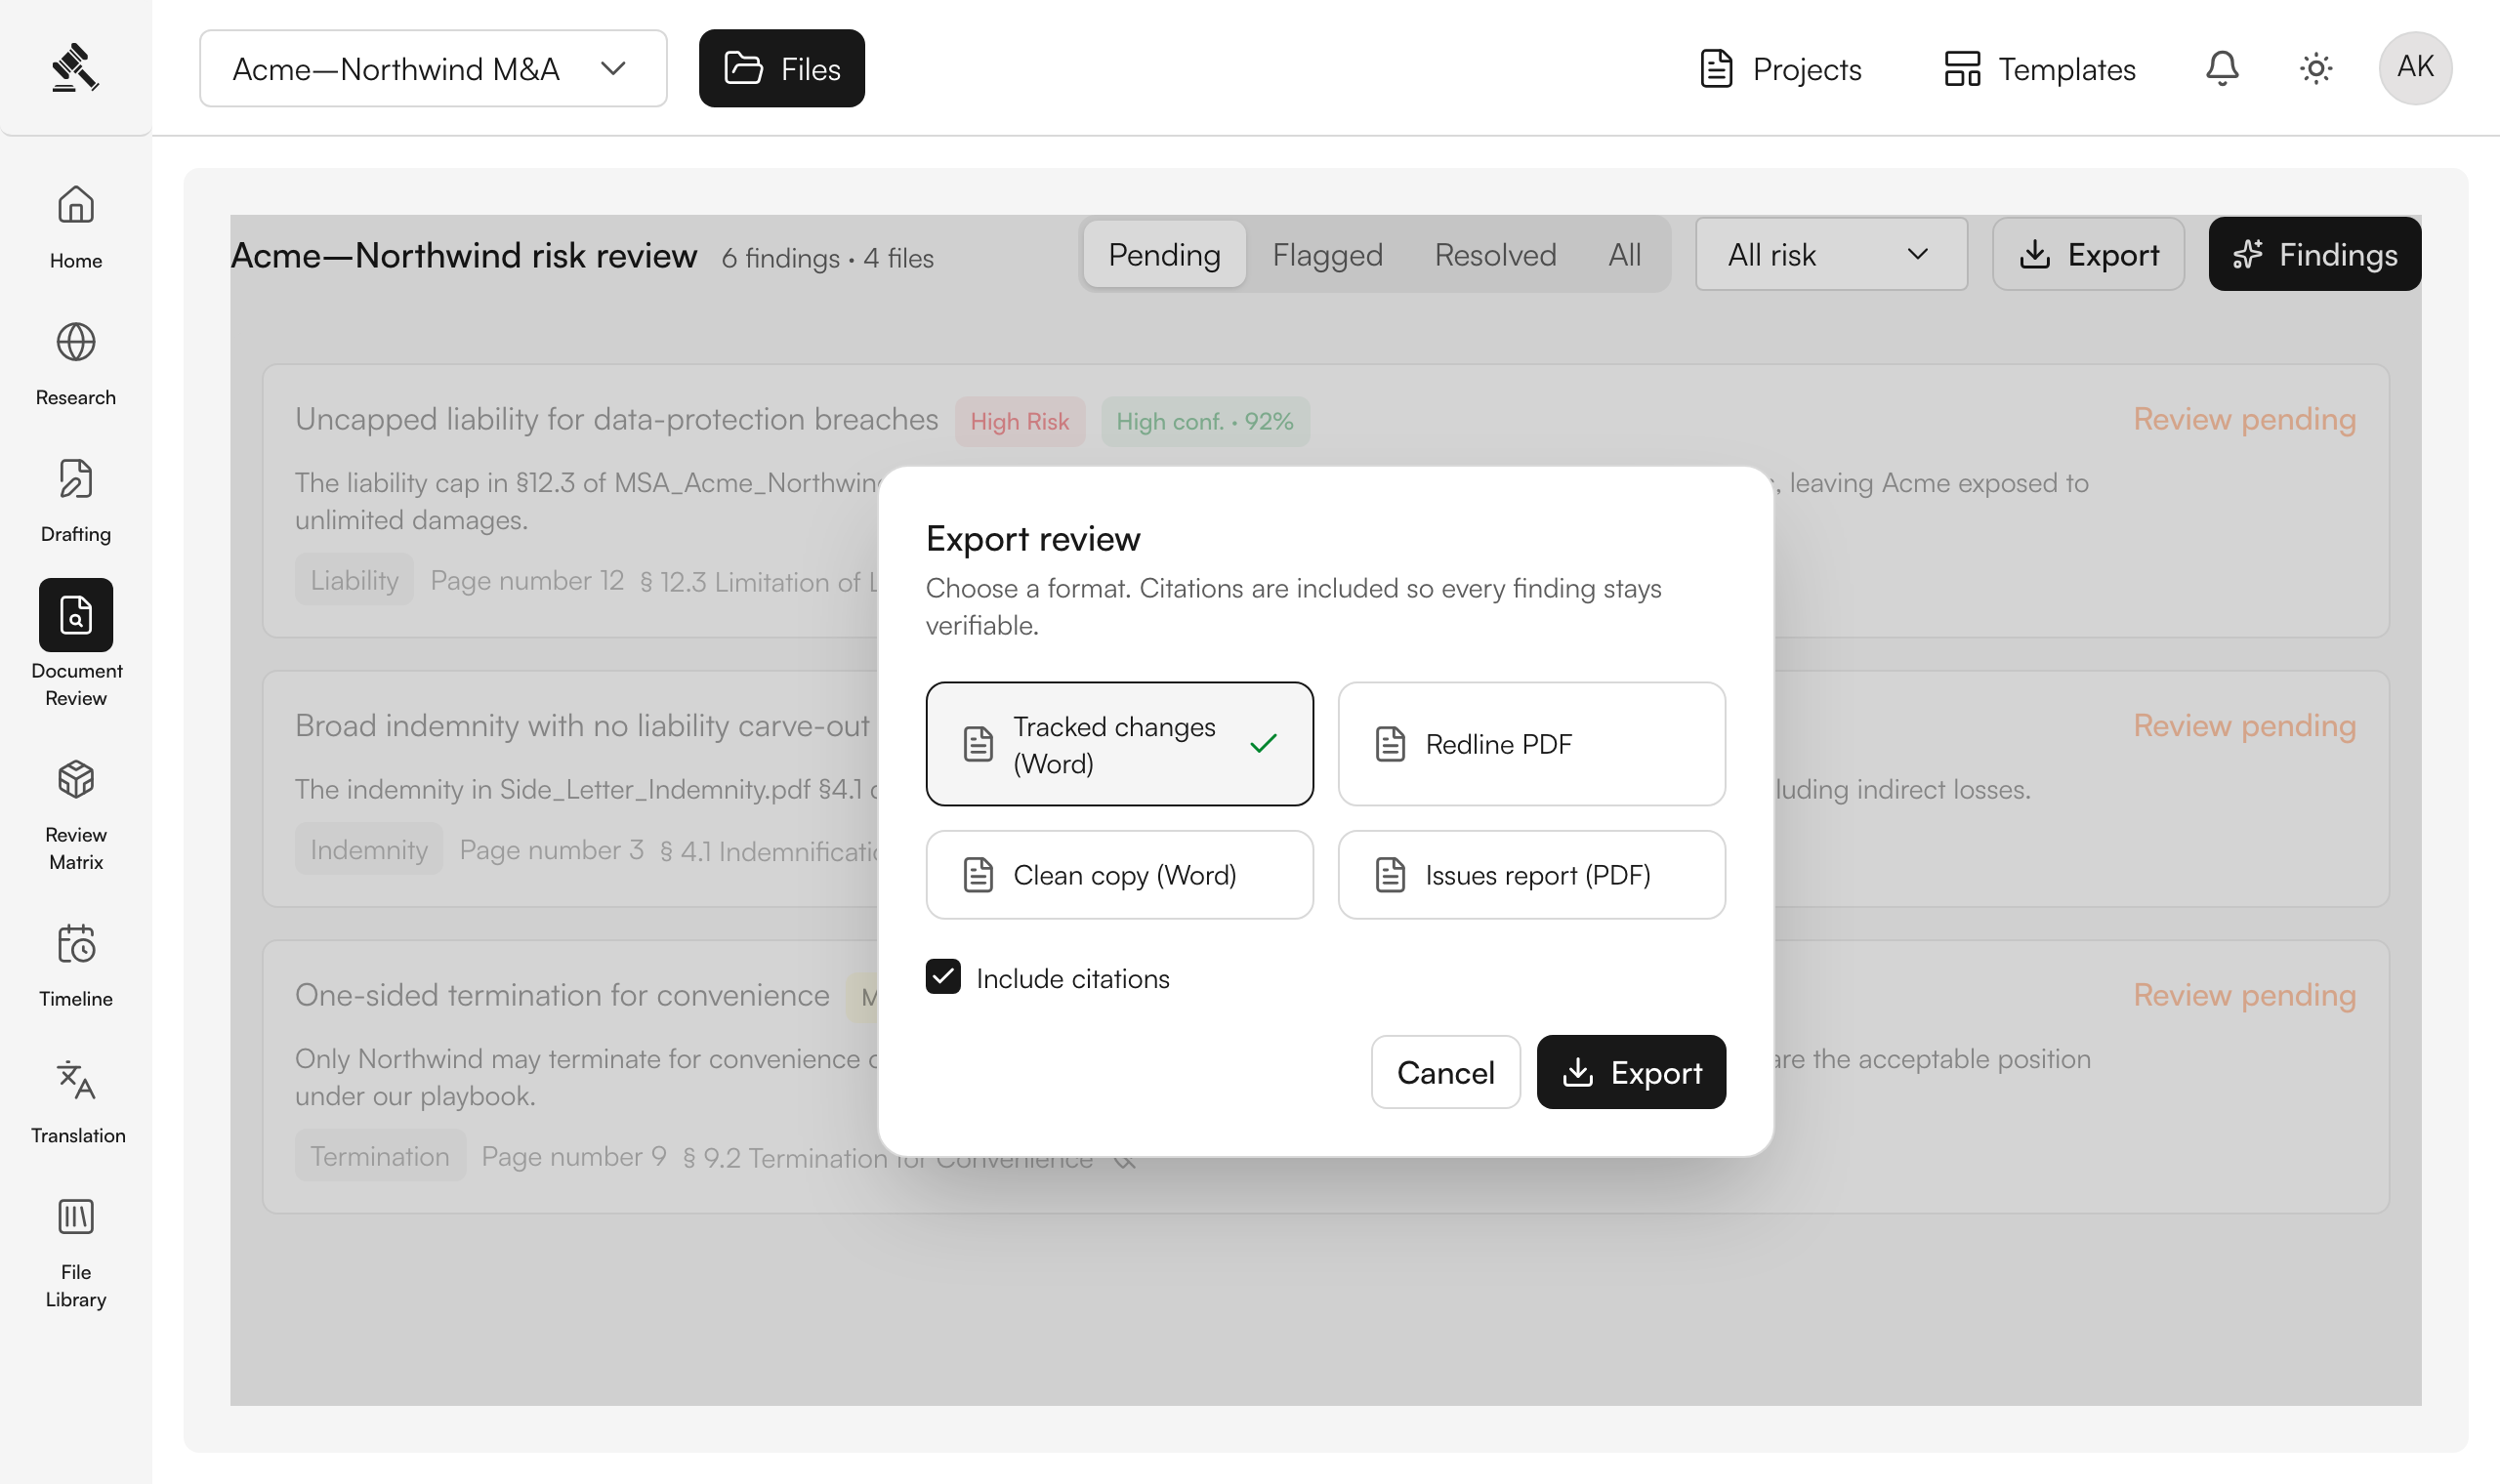Open Translation tool
This screenshot has height=1484, width=2500.
click(x=76, y=1102)
